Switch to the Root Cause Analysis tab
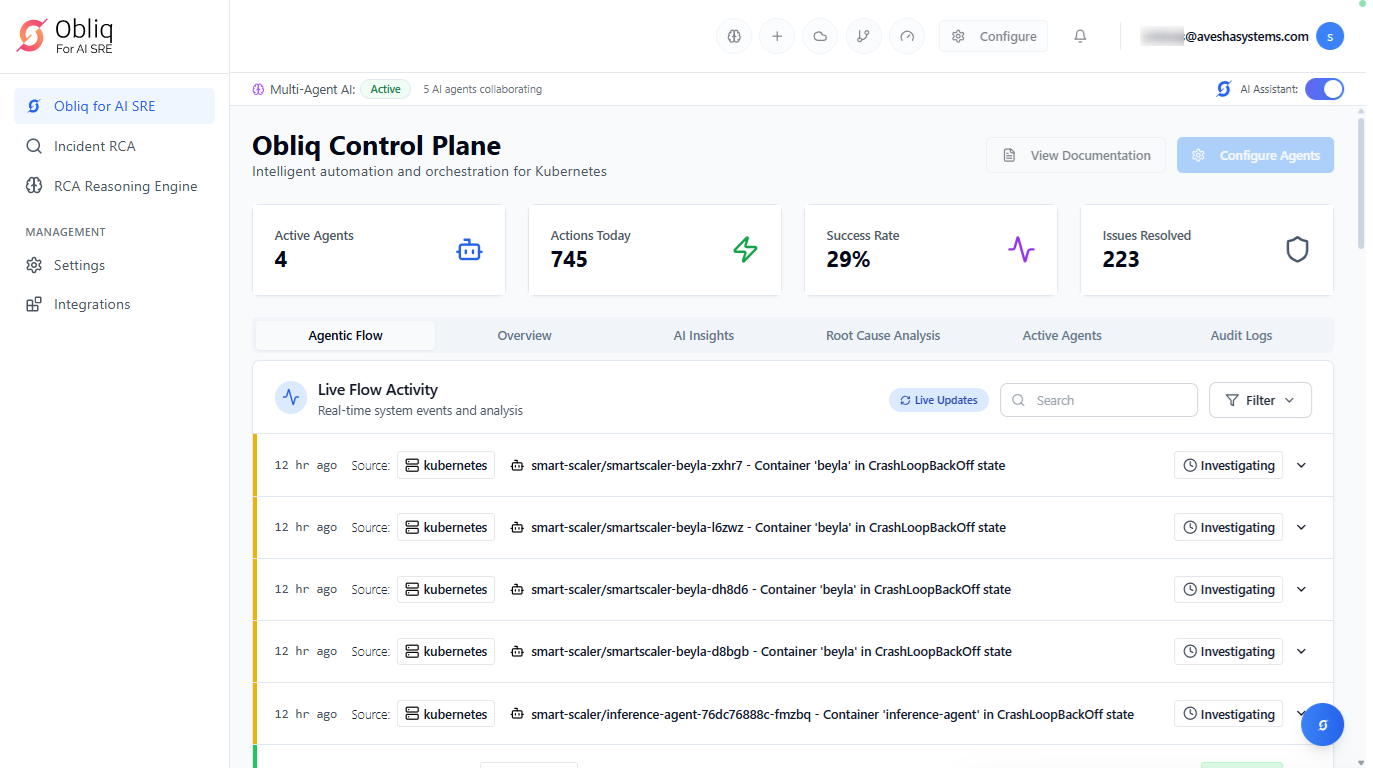This screenshot has height=780, width=1373. tap(882, 335)
